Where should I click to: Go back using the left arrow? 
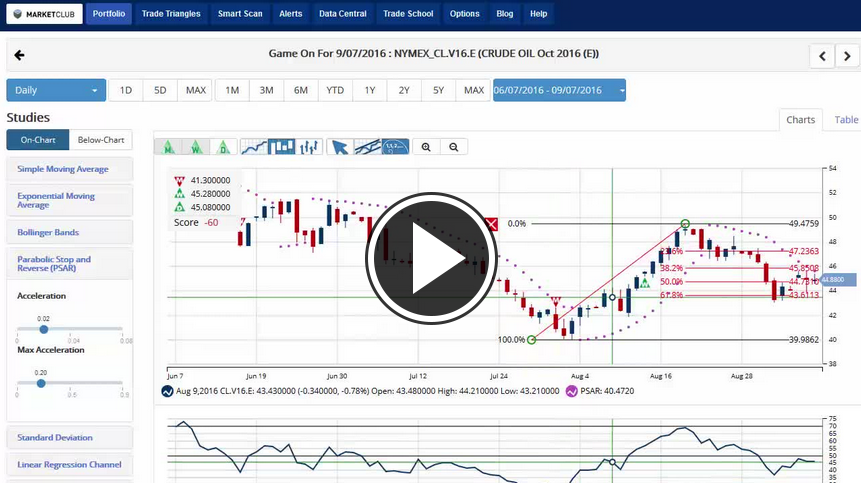pyautogui.click(x=19, y=55)
